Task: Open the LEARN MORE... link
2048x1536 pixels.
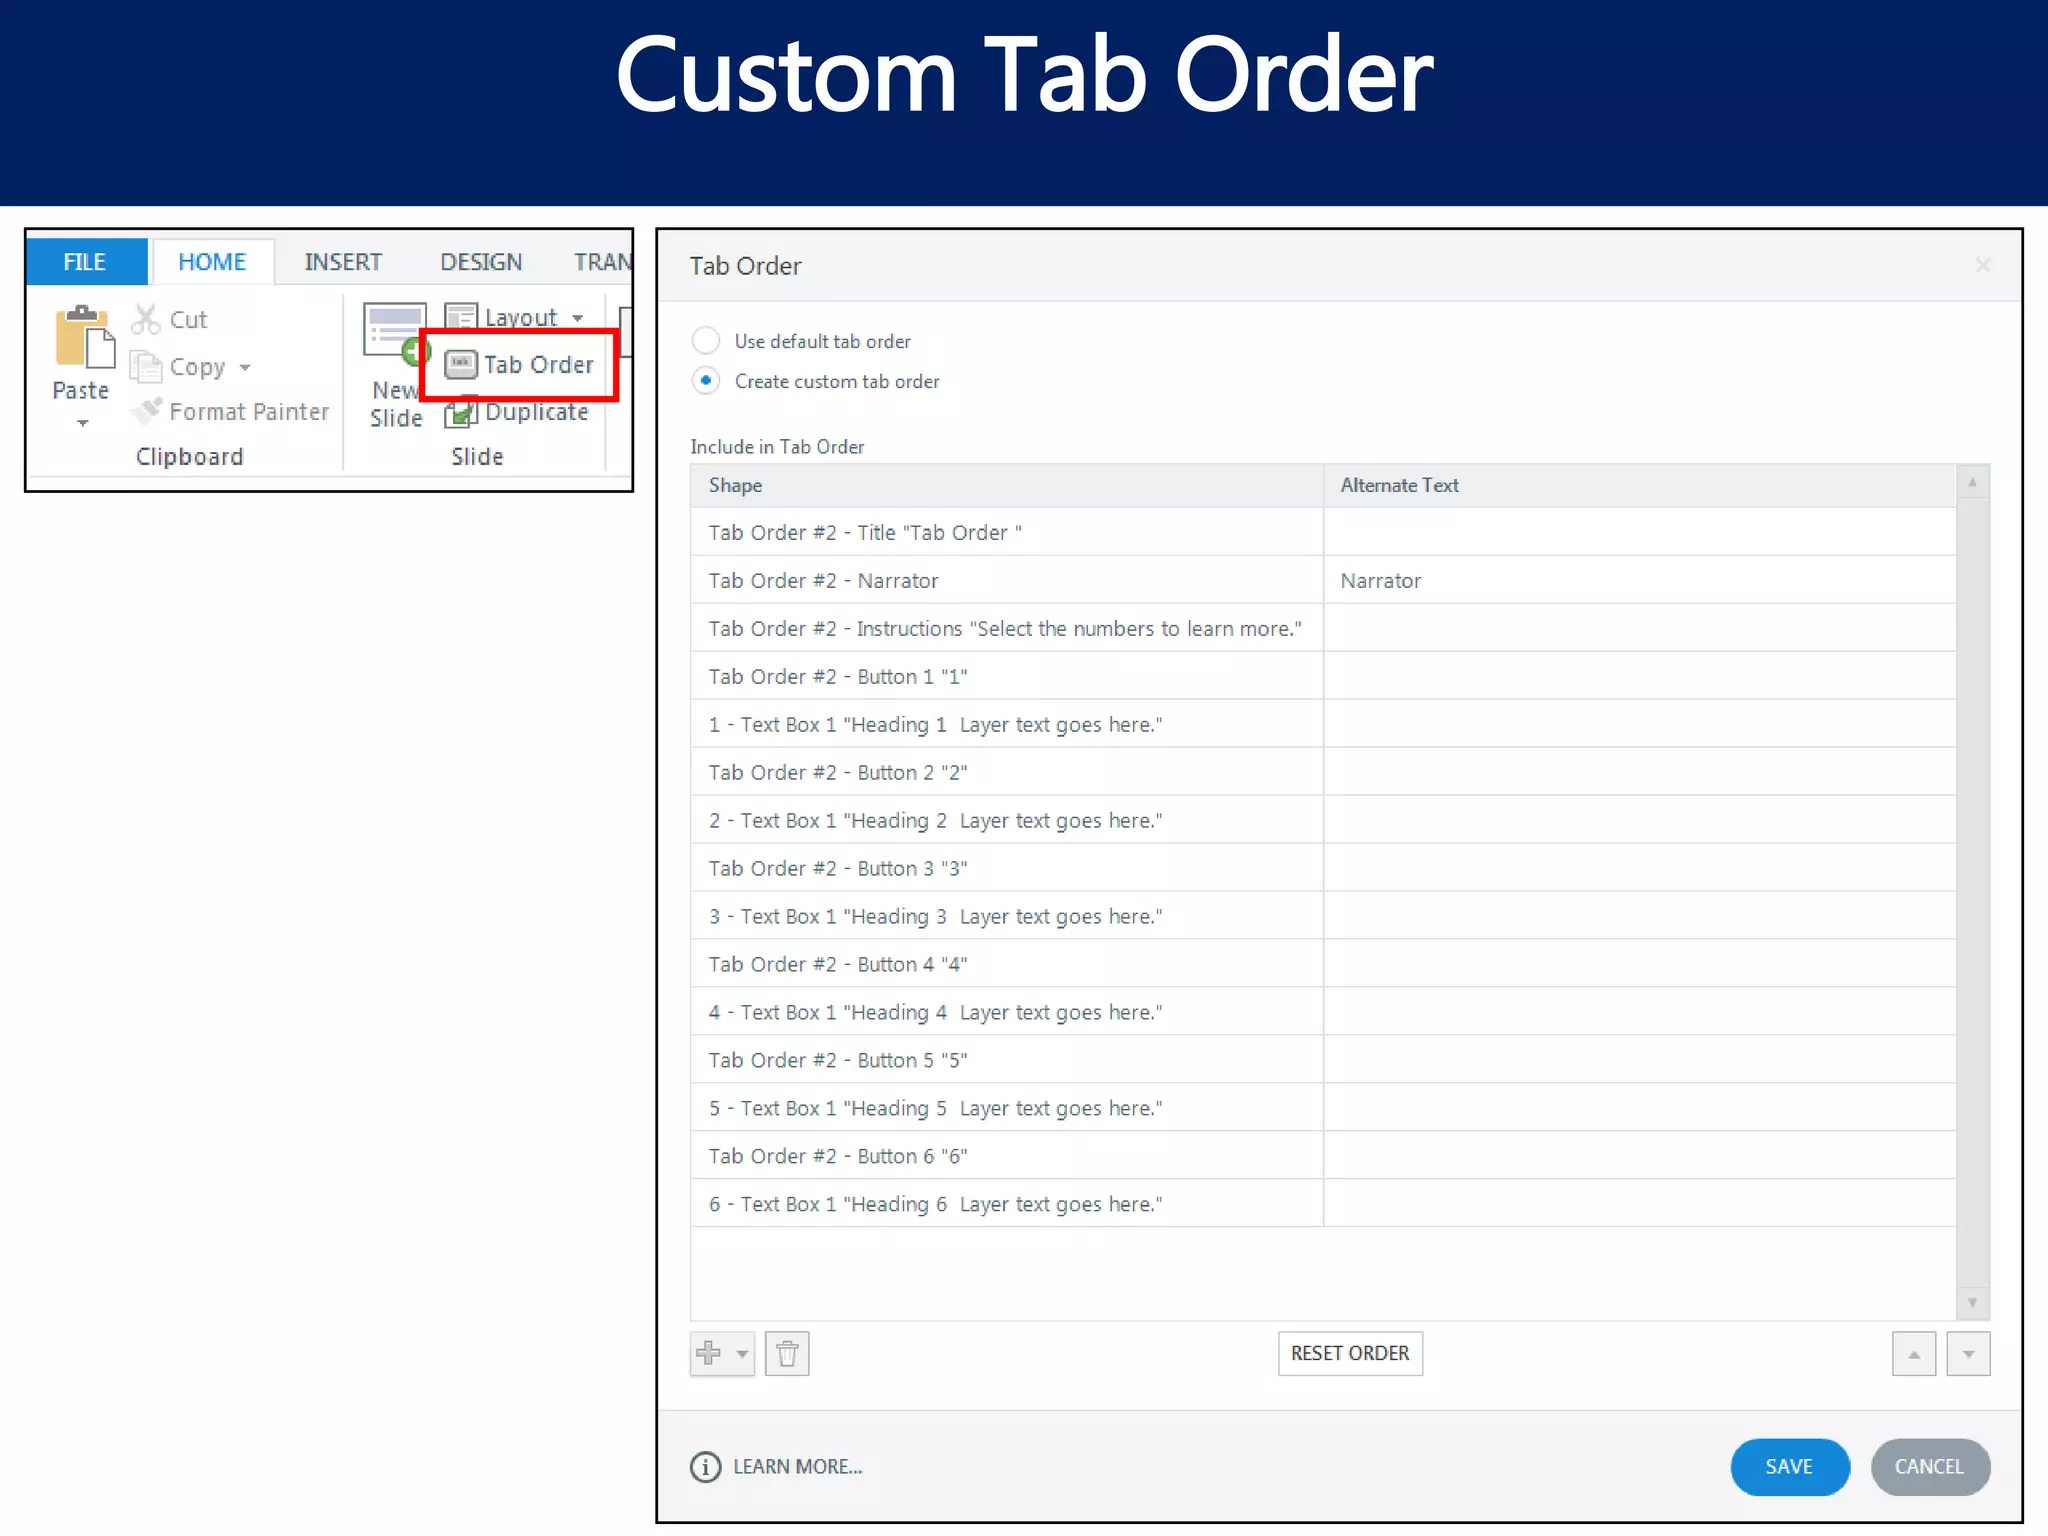Action: click(x=798, y=1467)
